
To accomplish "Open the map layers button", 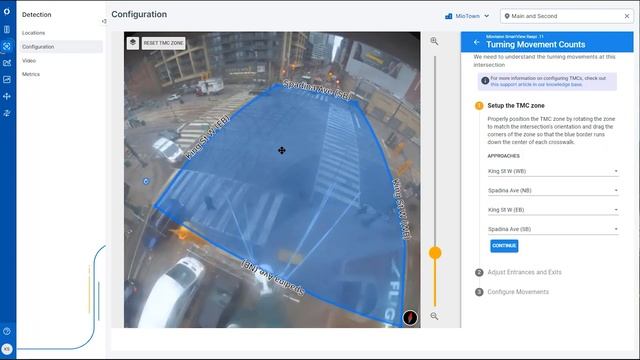I will tap(133, 43).
